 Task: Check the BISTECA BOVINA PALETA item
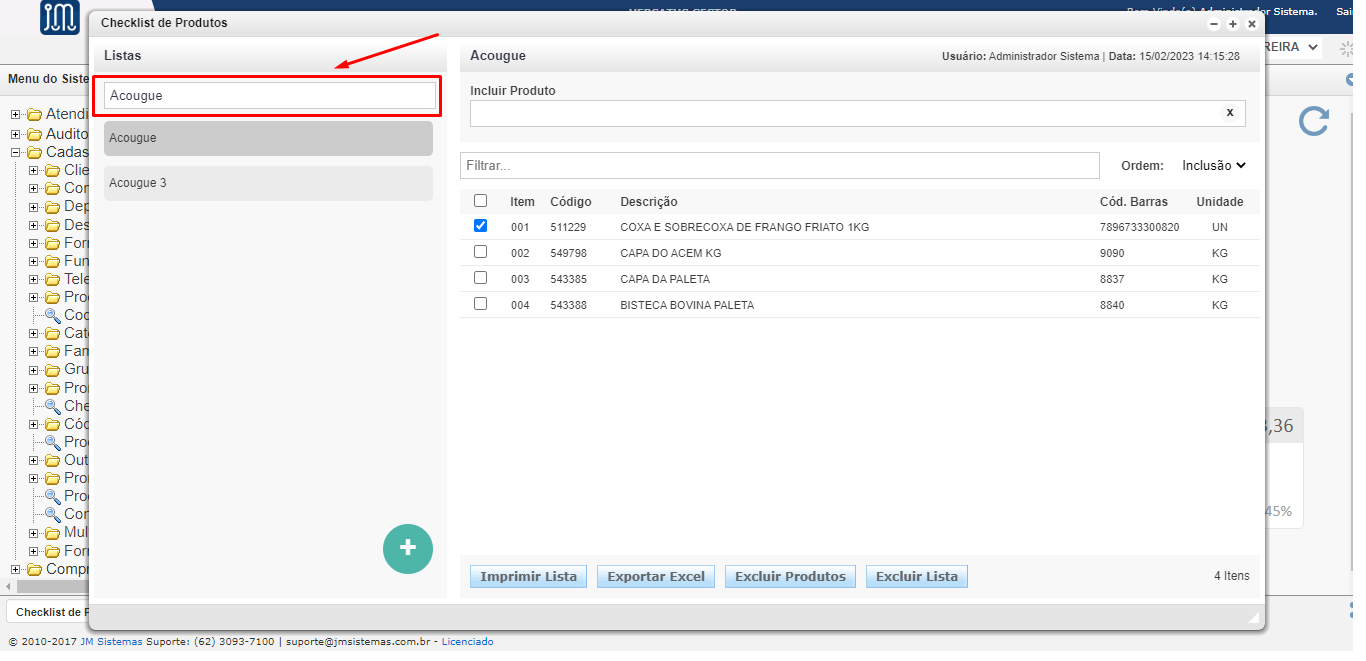pos(480,304)
